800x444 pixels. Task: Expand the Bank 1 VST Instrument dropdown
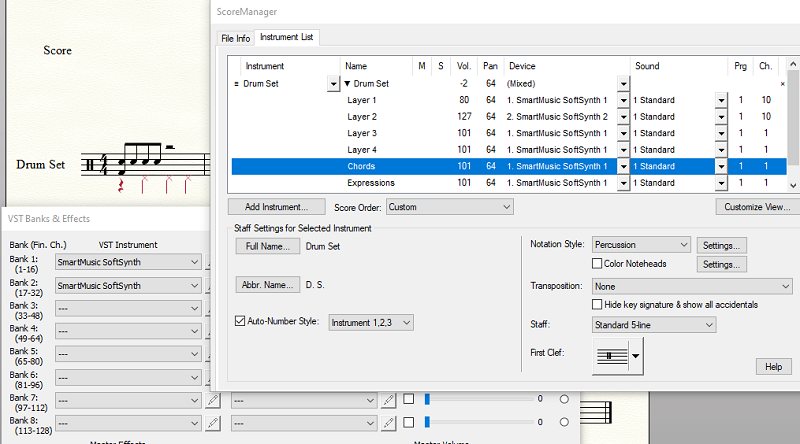128,261
